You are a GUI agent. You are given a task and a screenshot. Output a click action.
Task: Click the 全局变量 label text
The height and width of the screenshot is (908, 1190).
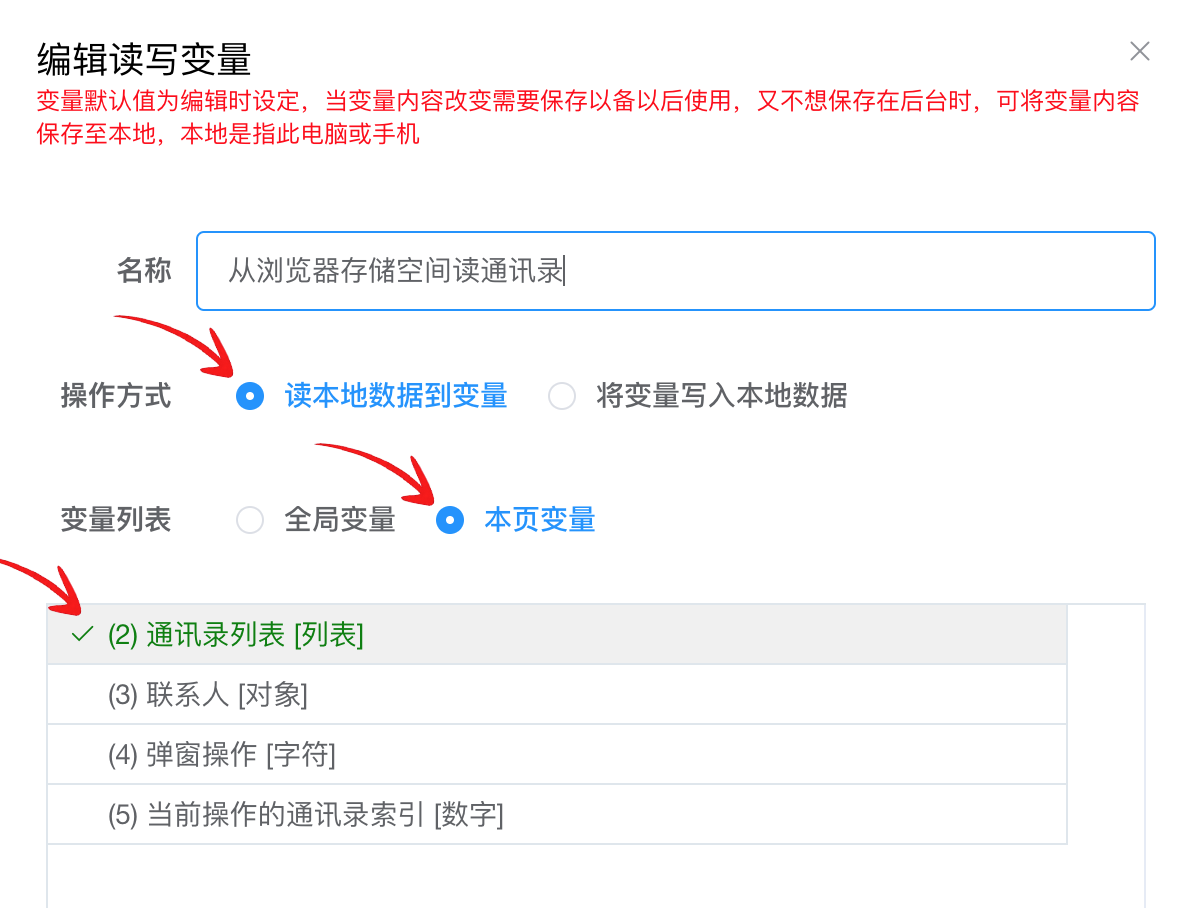click(340, 520)
